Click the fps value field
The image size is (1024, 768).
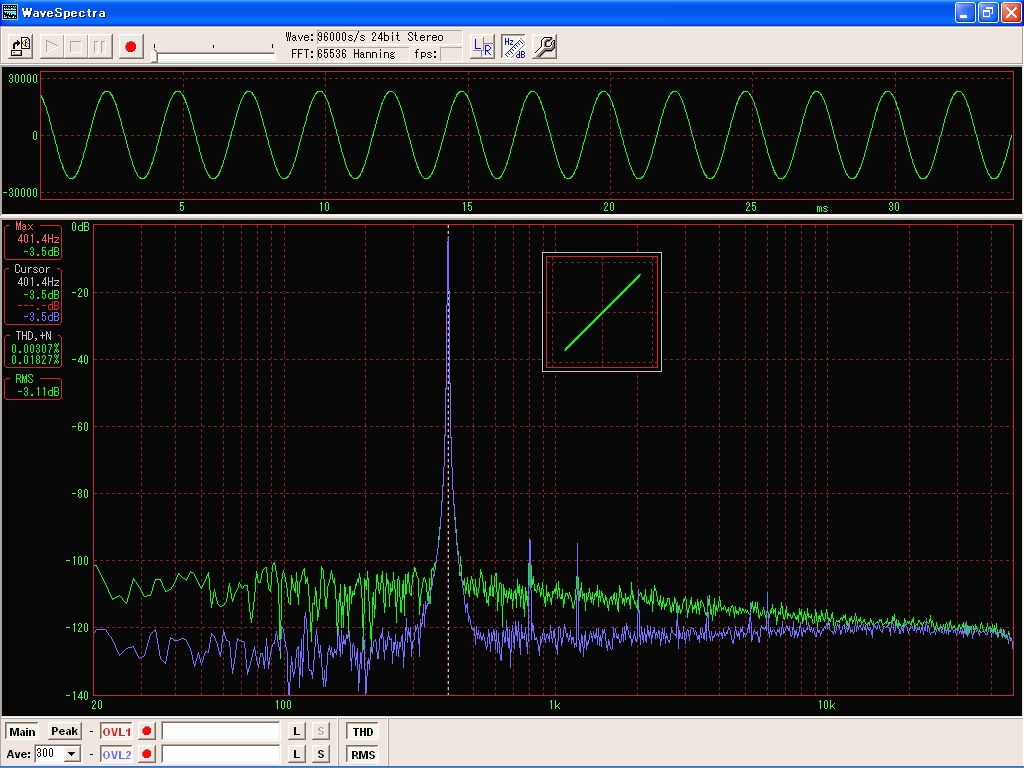[451, 54]
